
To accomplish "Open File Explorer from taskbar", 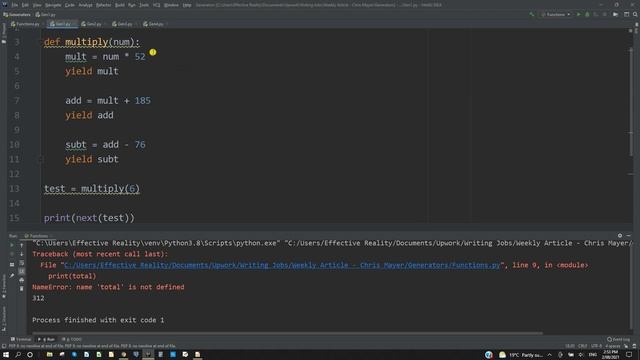I will click(x=49, y=354).
